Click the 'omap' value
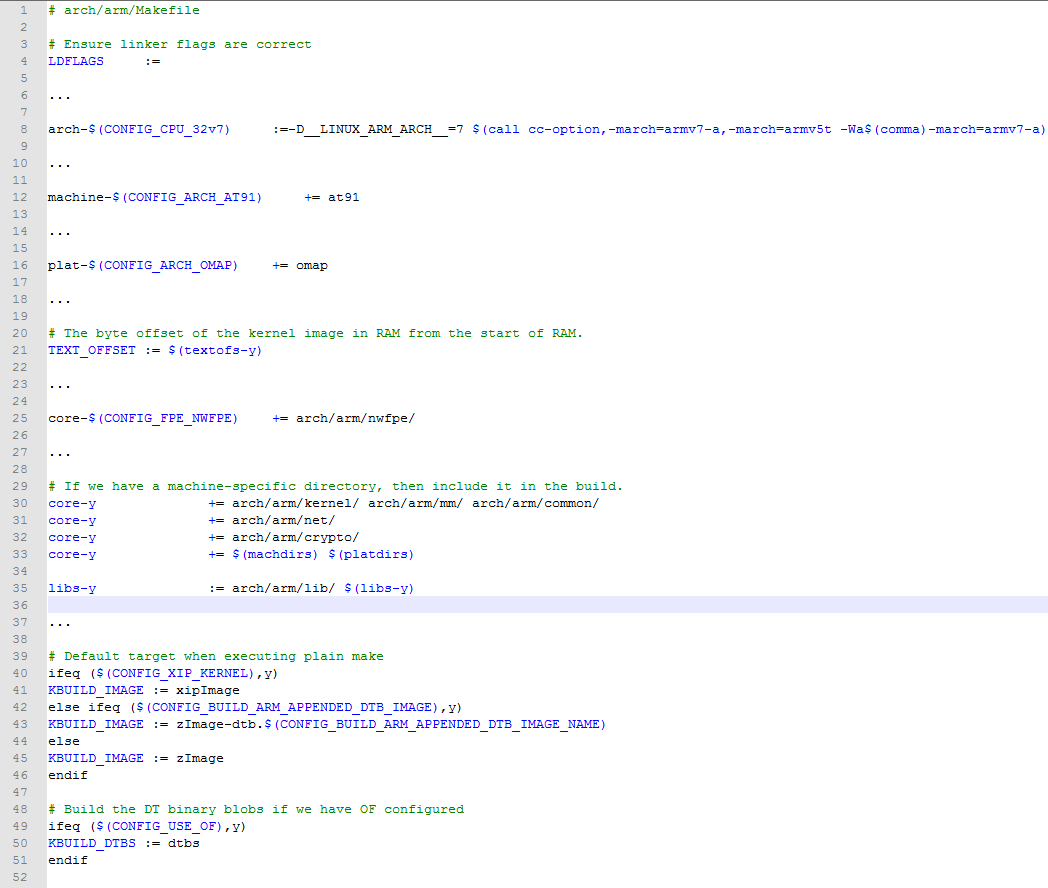Viewport: 1048px width, 888px height. tap(312, 265)
